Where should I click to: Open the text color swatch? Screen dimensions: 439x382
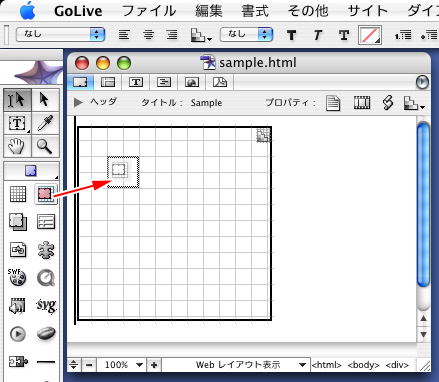point(370,35)
